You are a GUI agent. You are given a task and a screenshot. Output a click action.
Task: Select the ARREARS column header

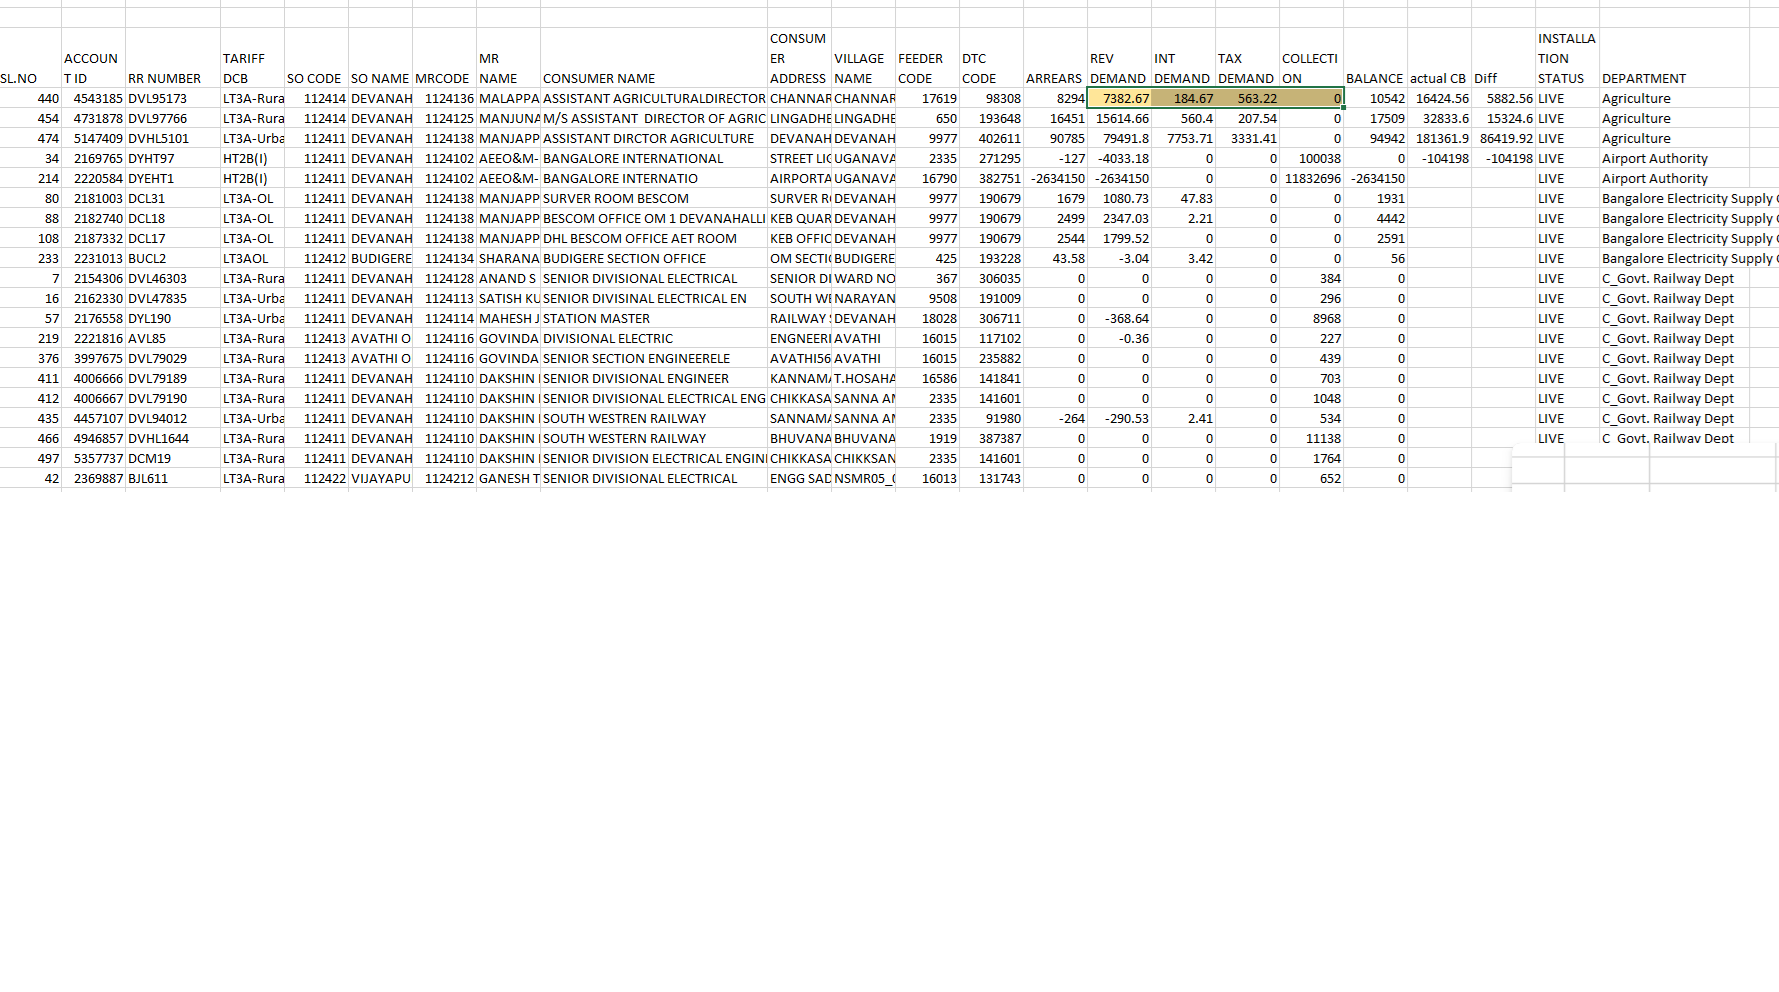[1055, 58]
